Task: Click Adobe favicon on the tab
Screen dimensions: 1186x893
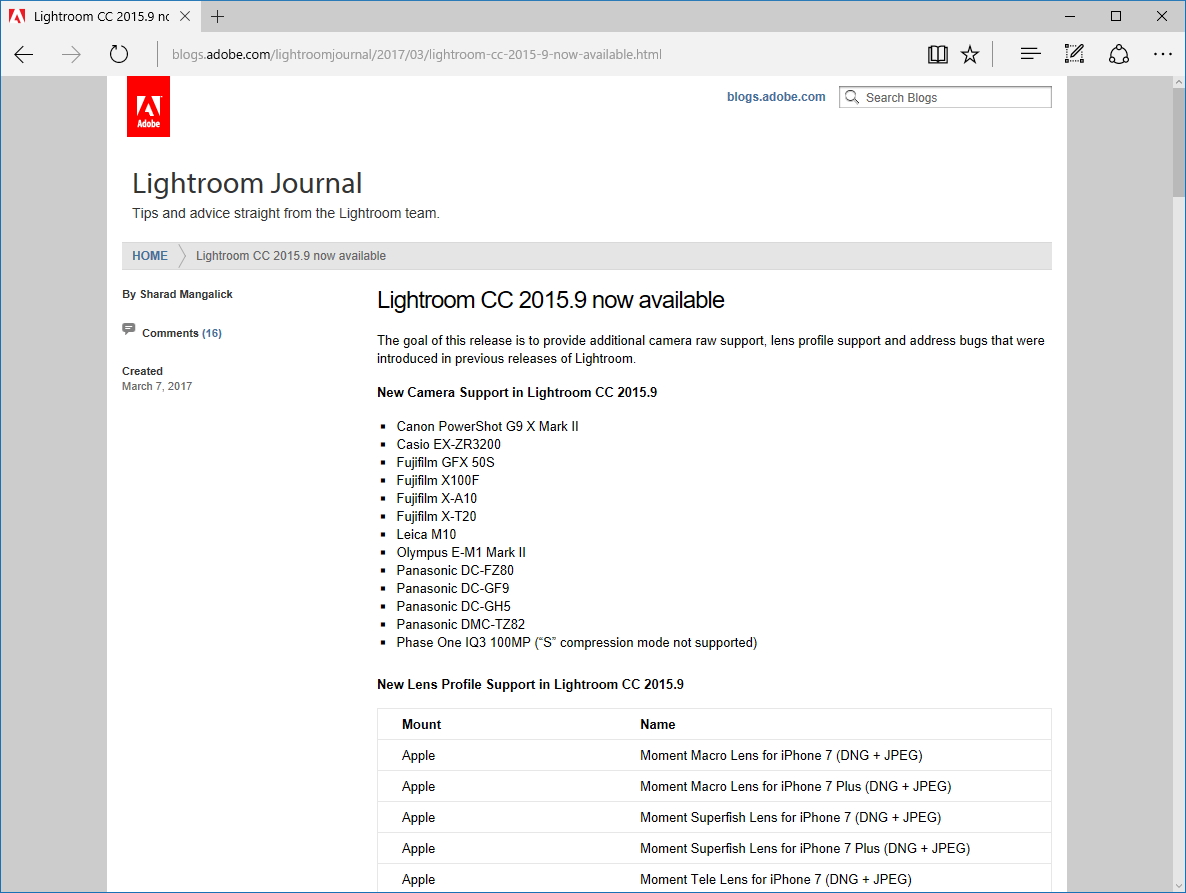Action: coord(17,16)
